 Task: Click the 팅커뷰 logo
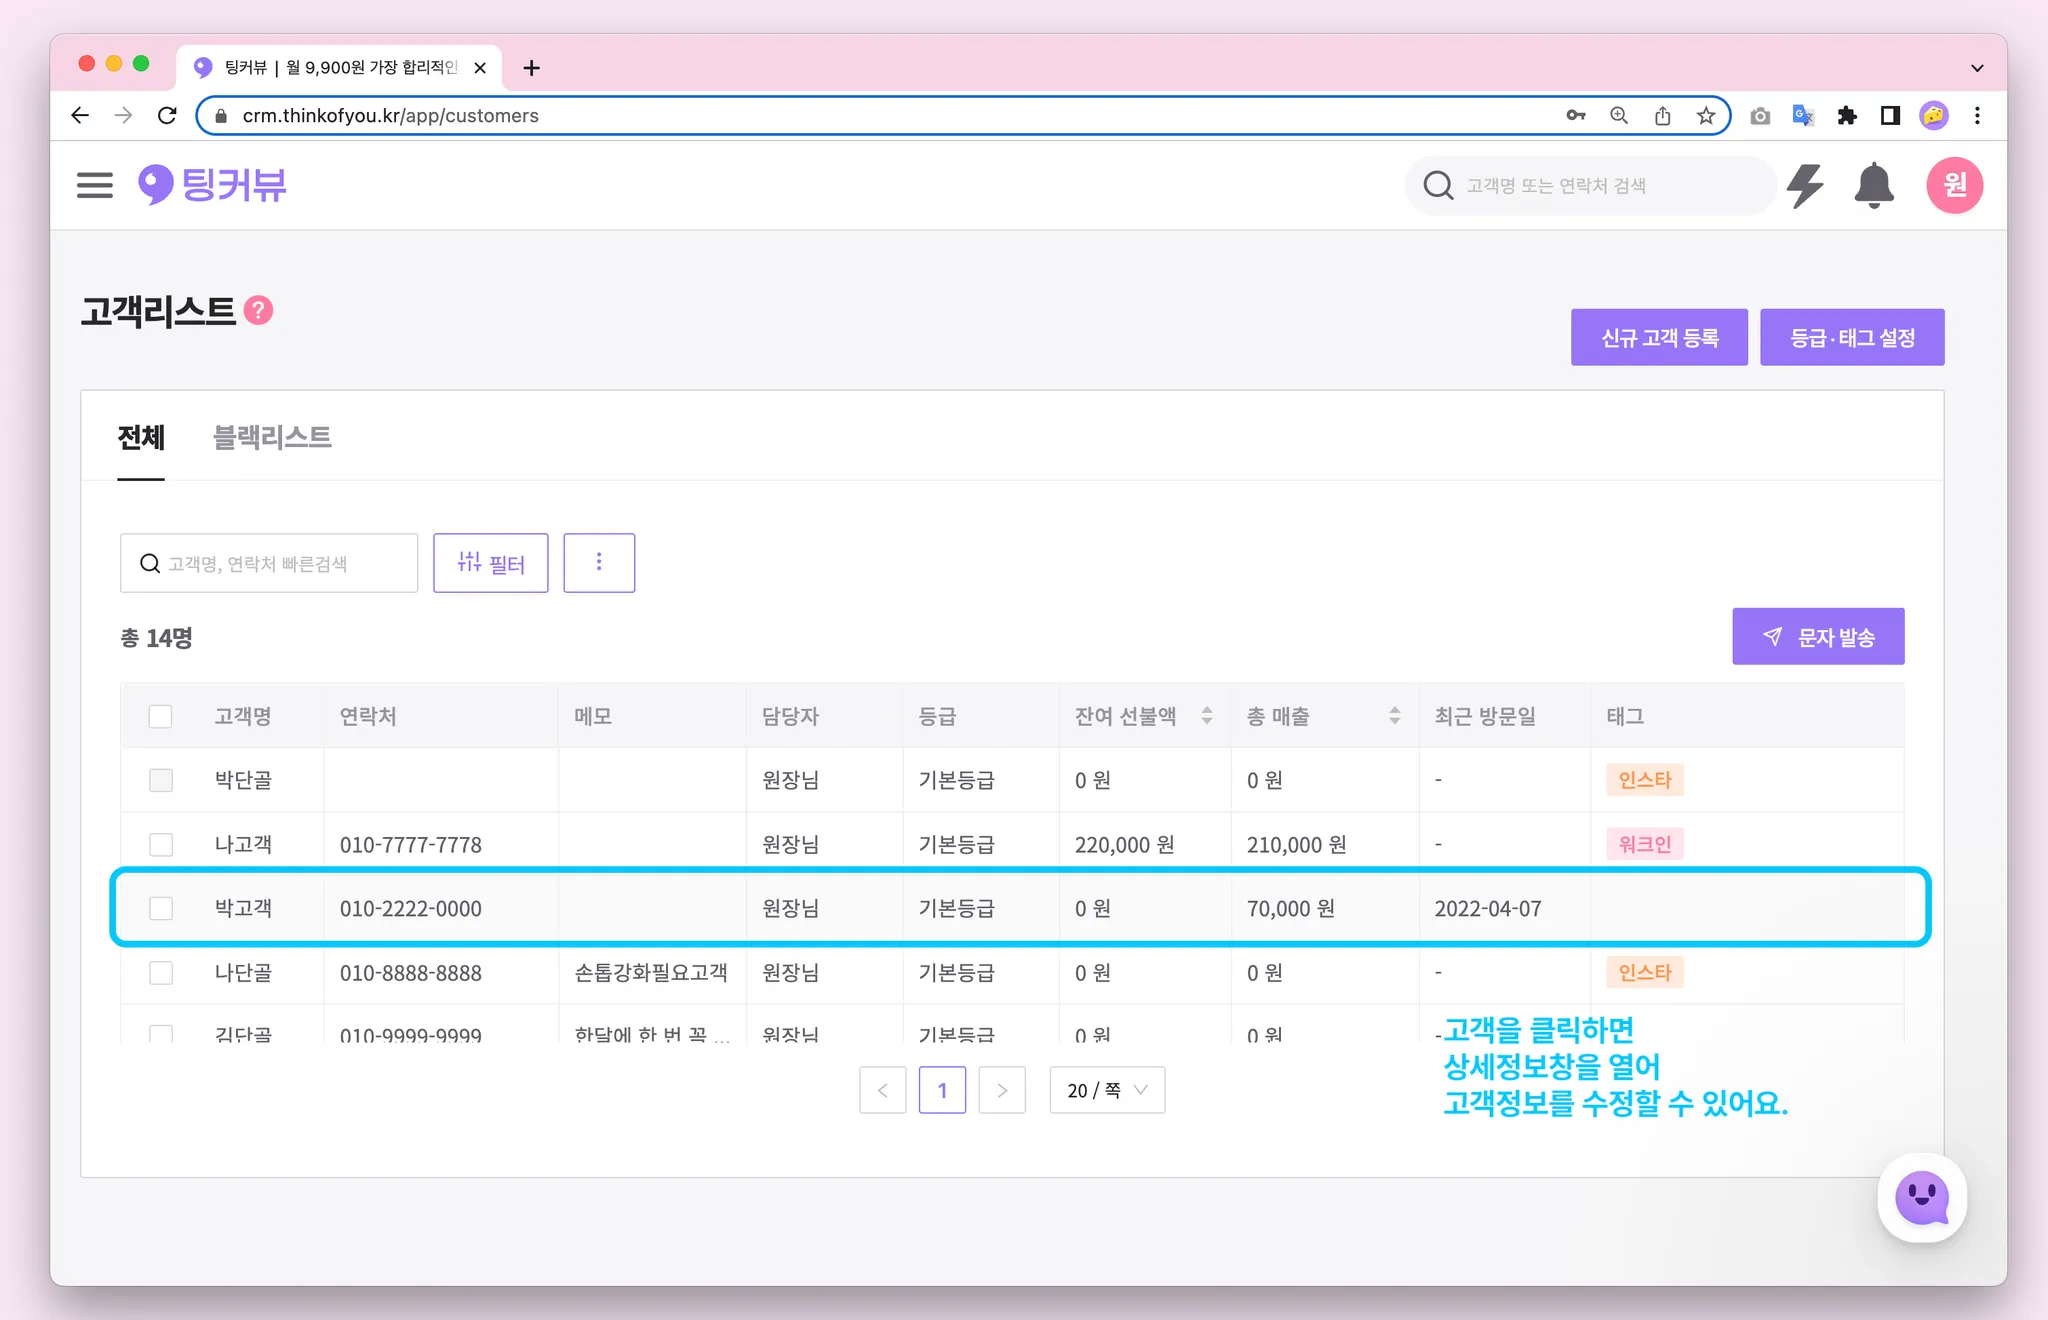pos(213,185)
